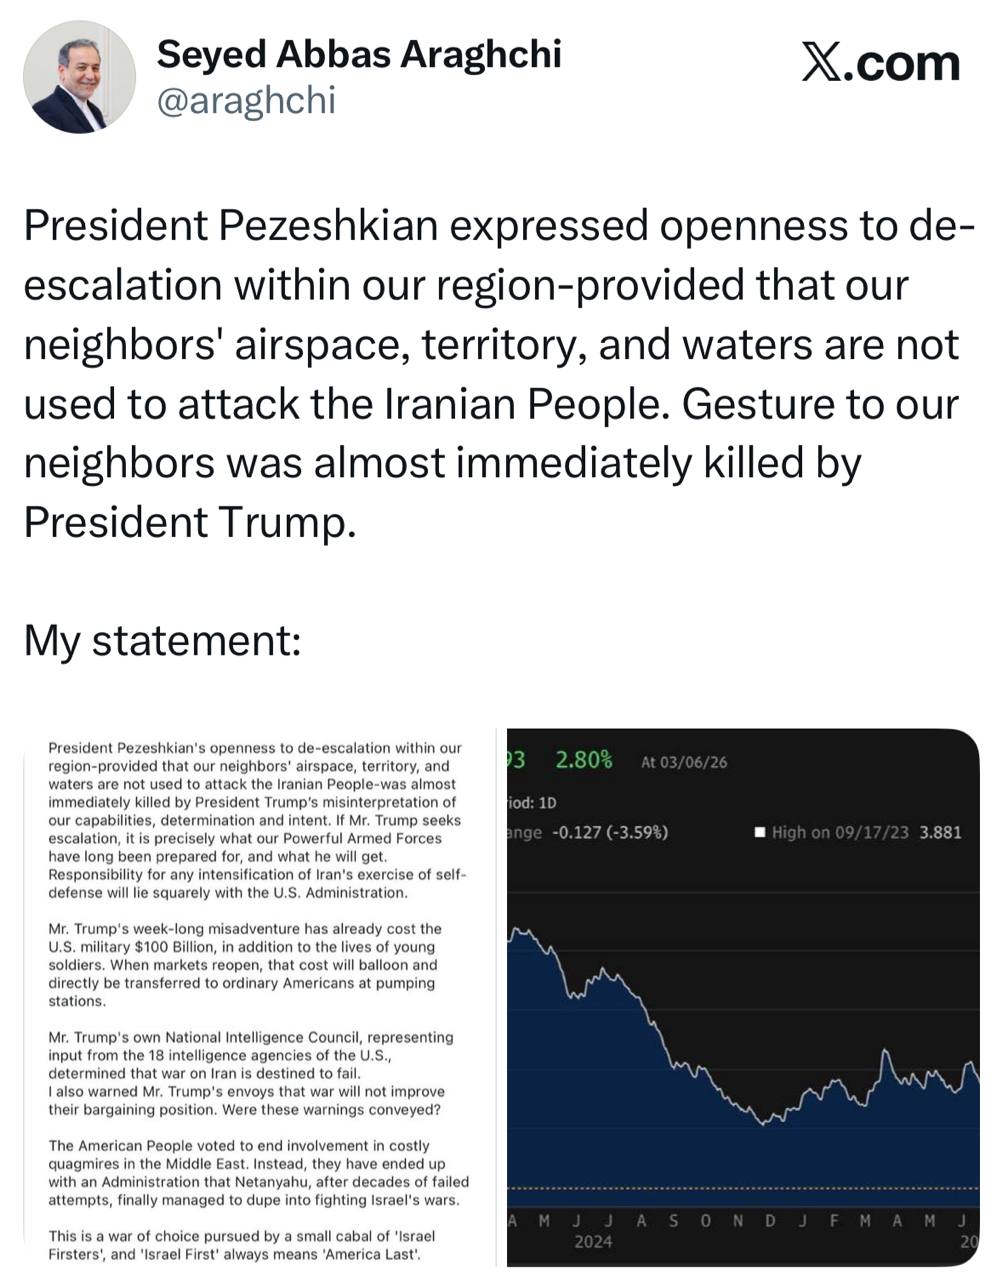Click the dotted yellow line on chart

[743, 1188]
